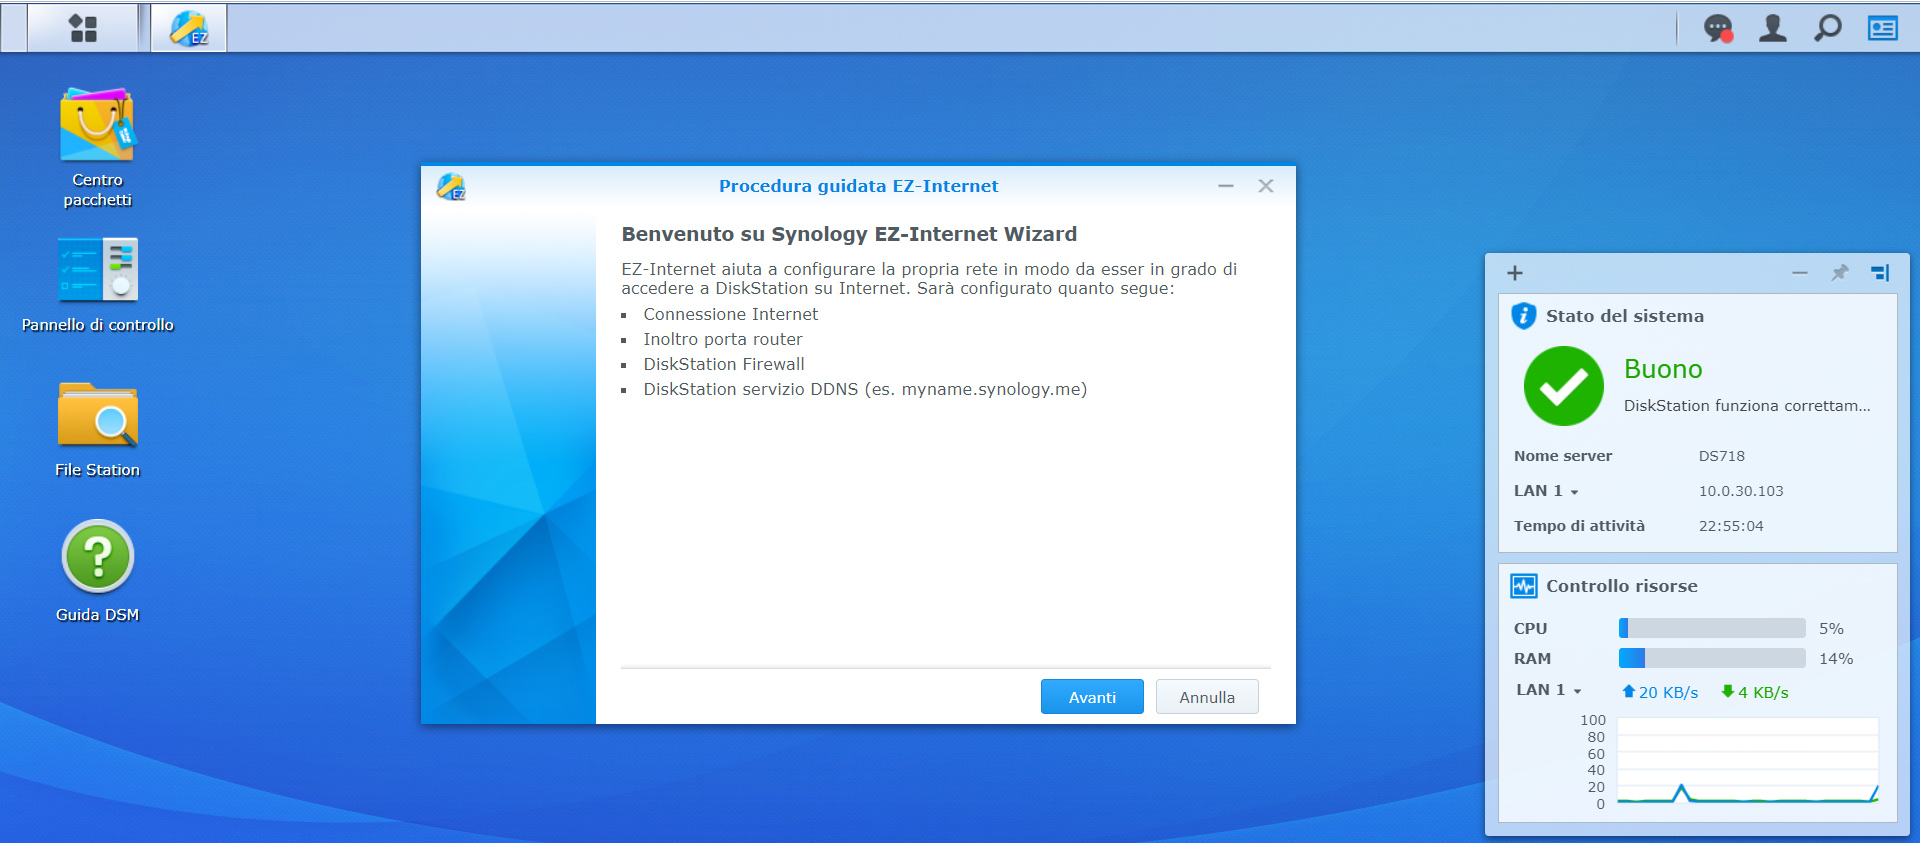This screenshot has width=1920, height=843.
Task: Click the CPU usage bar
Action: click(x=1712, y=628)
